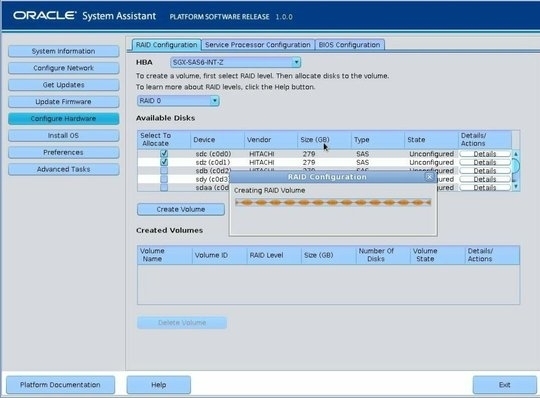Screen dimensions: 540x398
Task: Click the Volume ID column header
Action: pyautogui.click(x=219, y=255)
